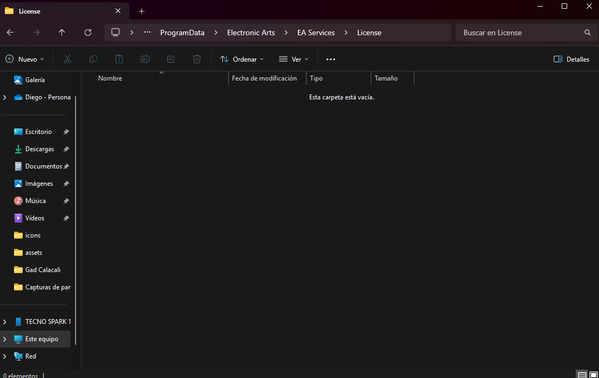Go back to the previous folder
This screenshot has width=599, height=378.
pyautogui.click(x=10, y=32)
